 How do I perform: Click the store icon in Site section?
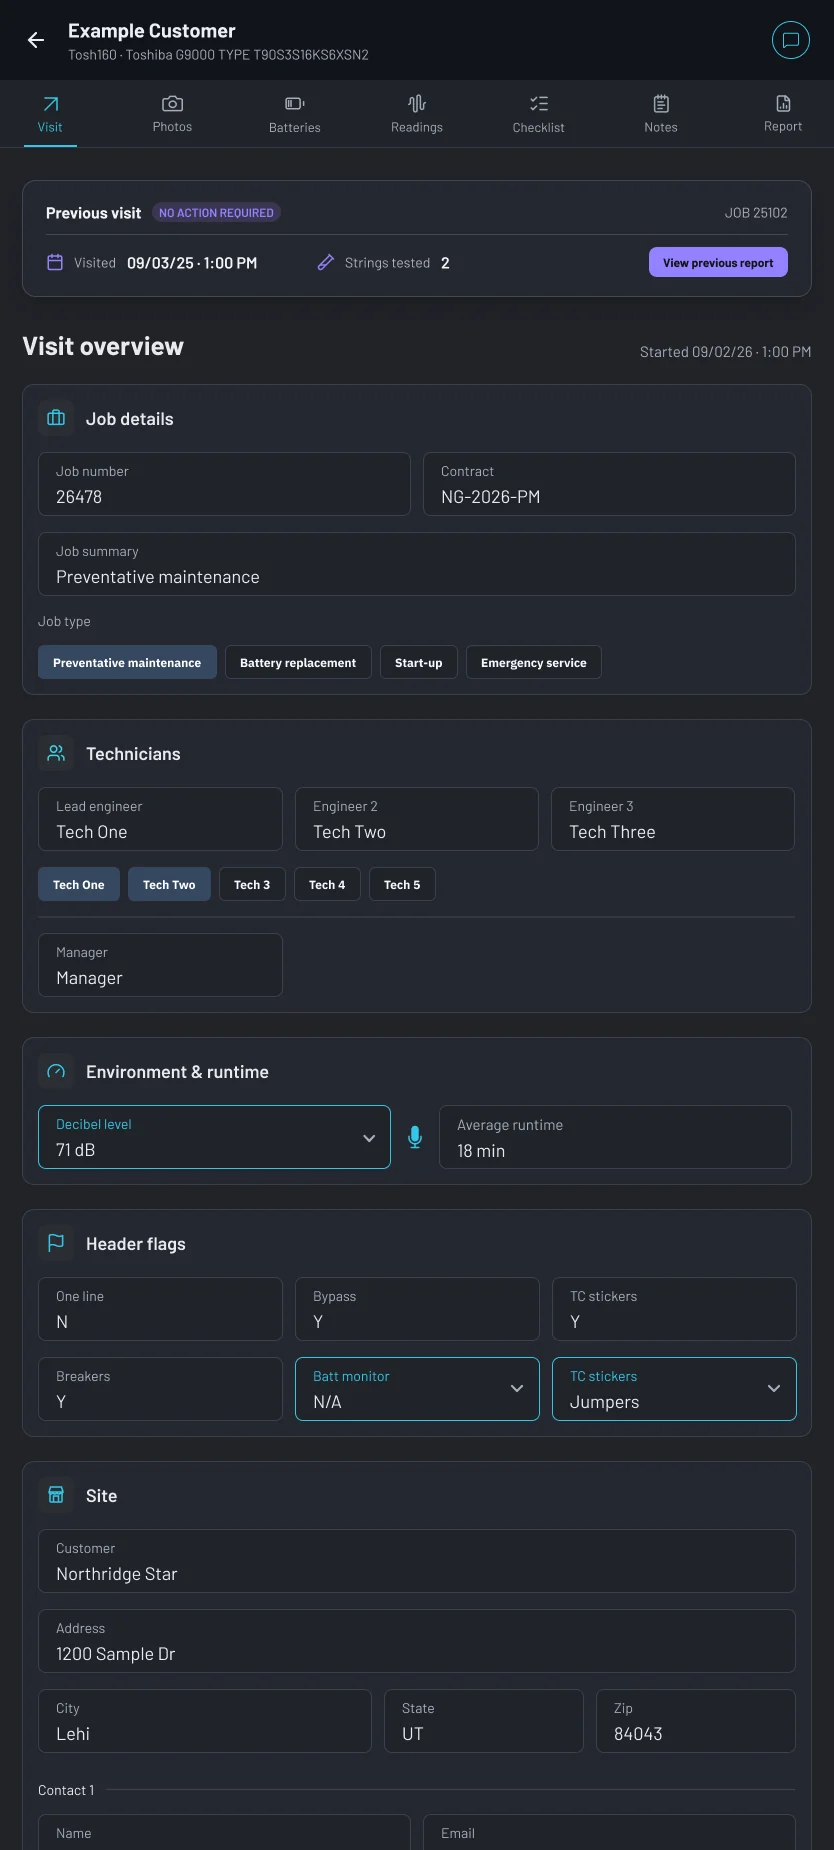56,1495
